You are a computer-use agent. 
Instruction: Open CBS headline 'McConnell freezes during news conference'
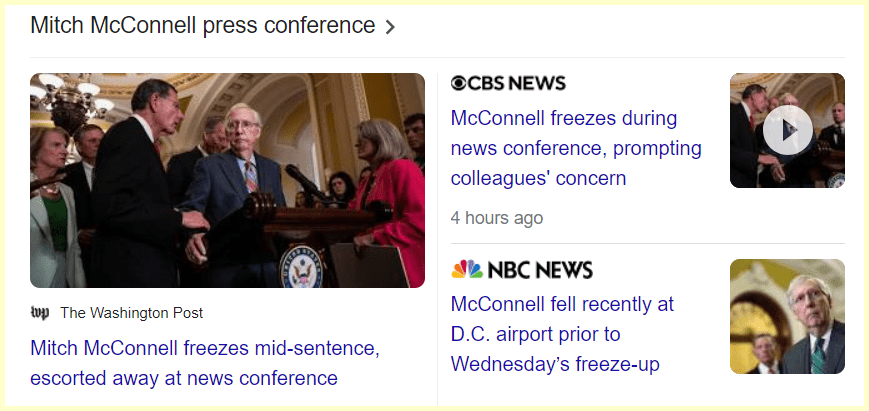pos(576,148)
